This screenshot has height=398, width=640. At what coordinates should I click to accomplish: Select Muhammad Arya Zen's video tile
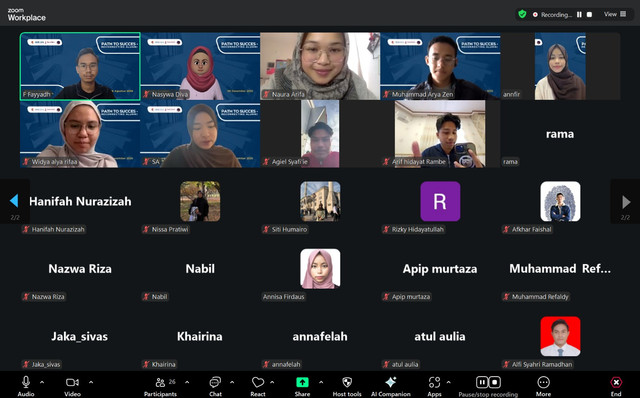[440, 66]
